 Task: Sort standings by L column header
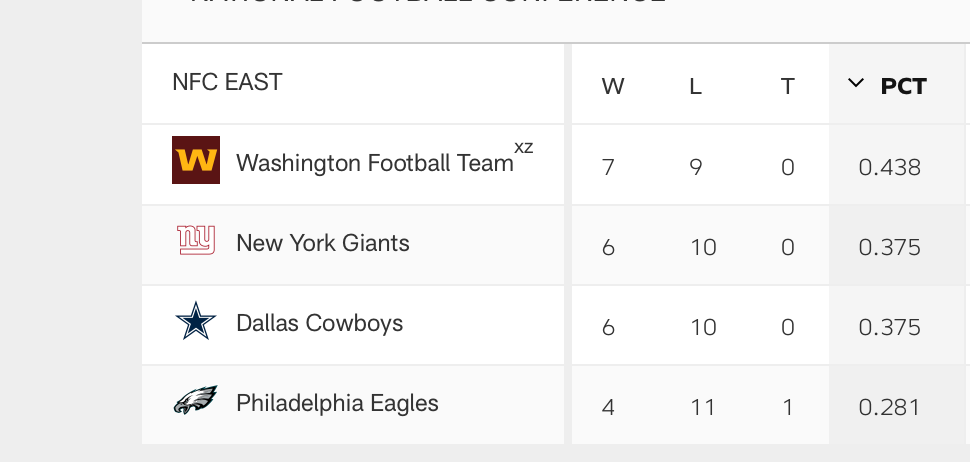point(695,87)
